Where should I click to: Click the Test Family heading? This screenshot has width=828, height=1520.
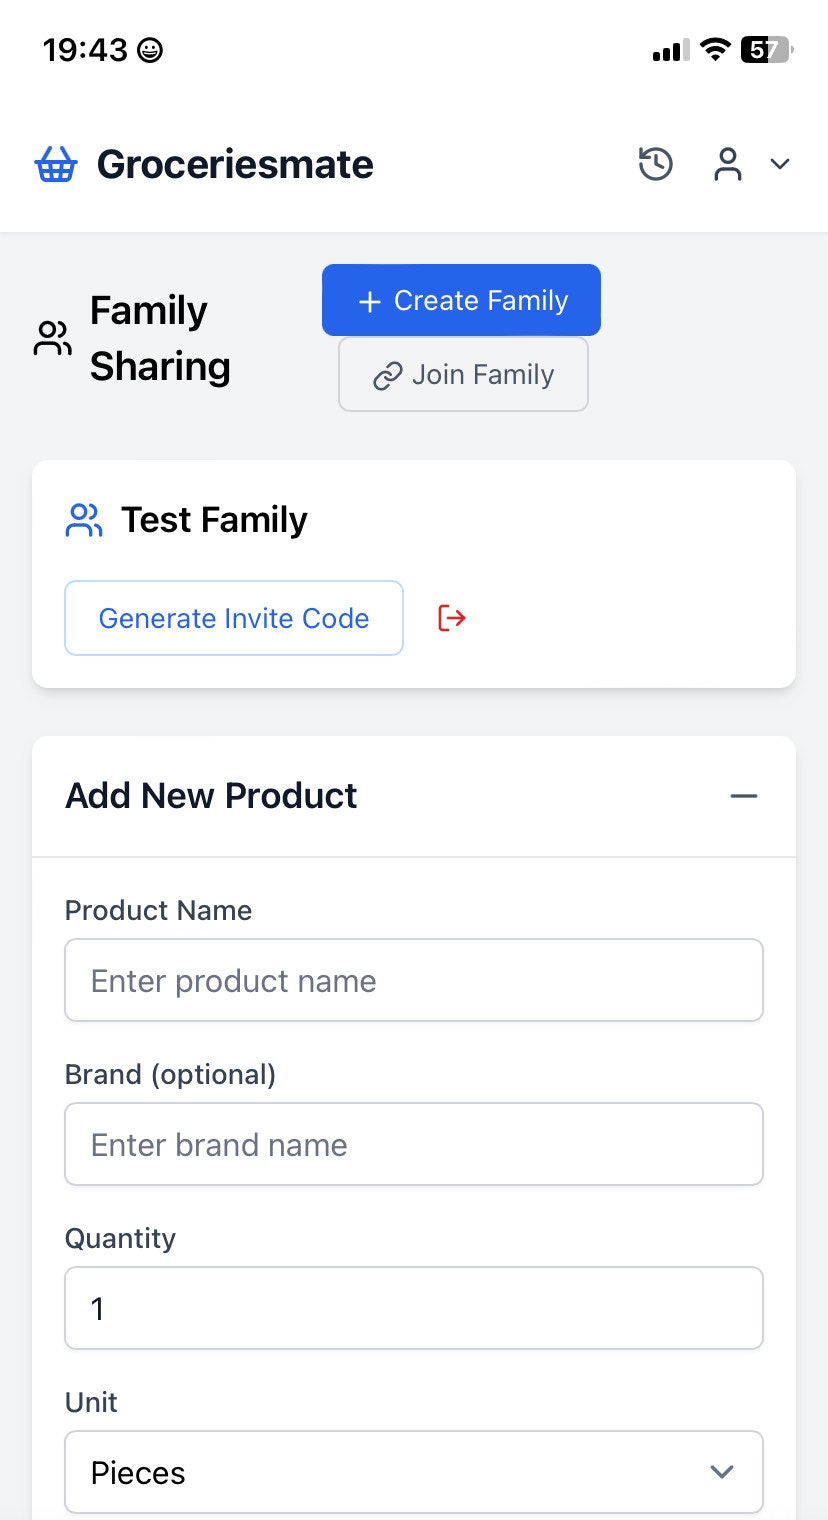(214, 520)
